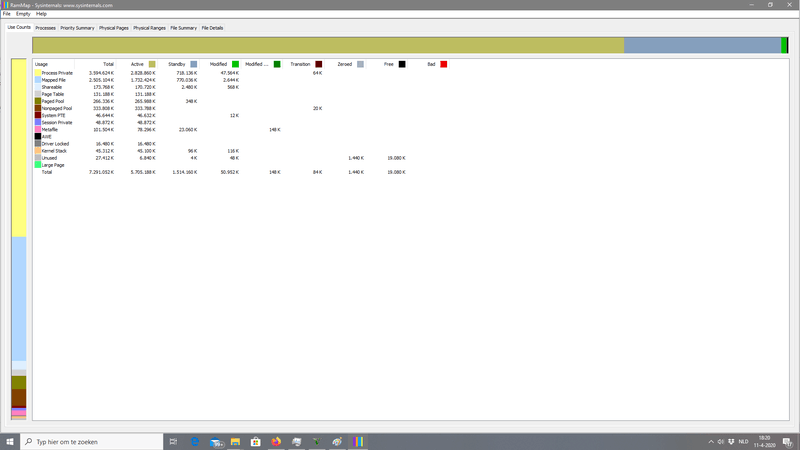The height and width of the screenshot is (450, 800).
Task: Click Mapped File standby 770.036 K value
Action: pos(186,80)
